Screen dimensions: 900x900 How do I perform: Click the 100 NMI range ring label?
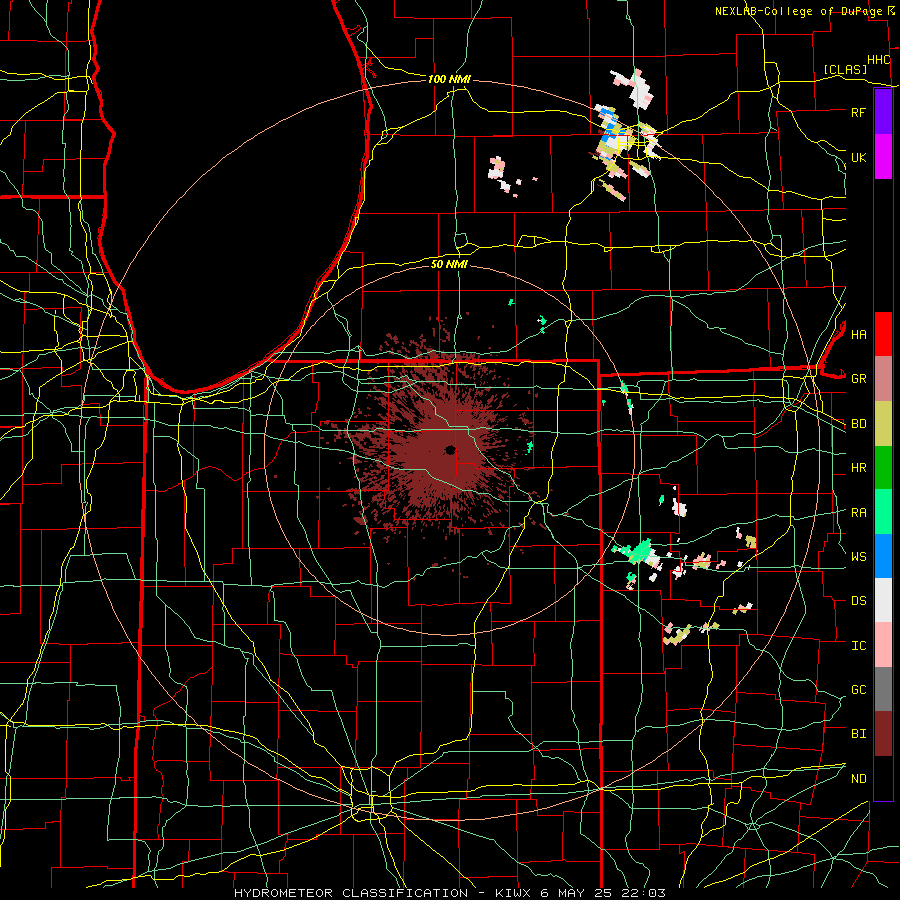click(449, 79)
